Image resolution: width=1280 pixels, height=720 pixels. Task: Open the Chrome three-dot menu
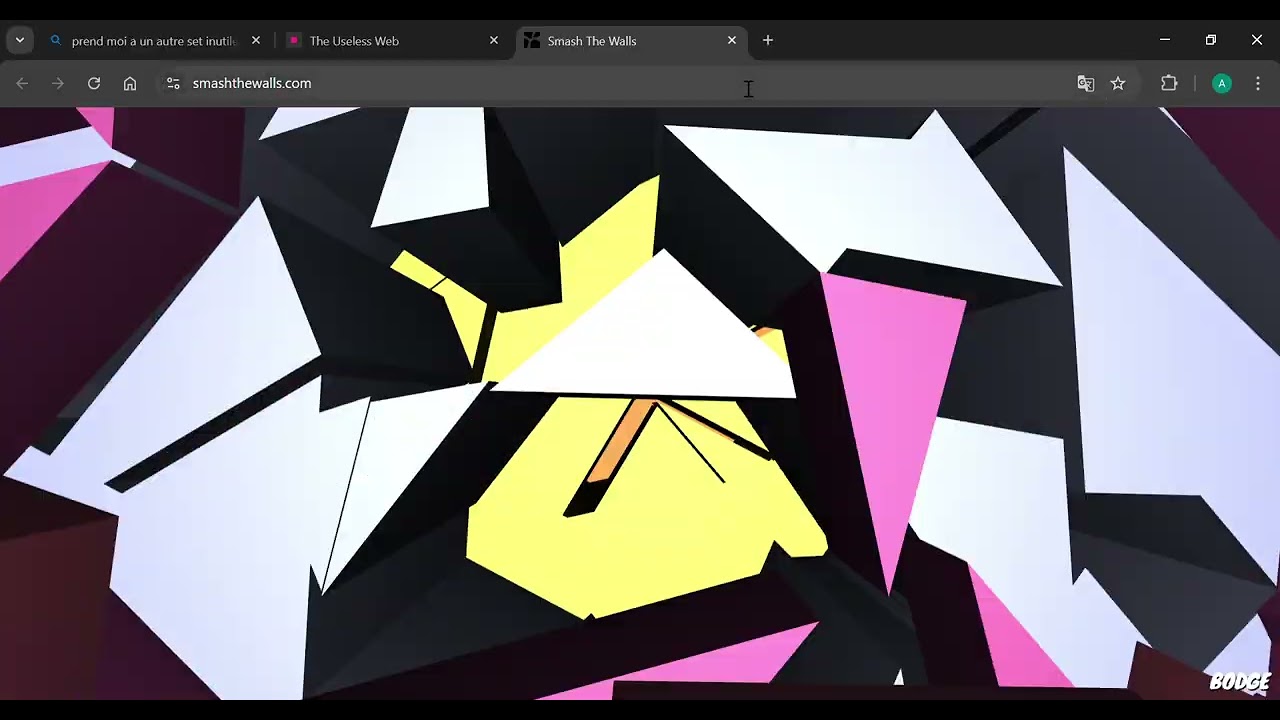[1258, 84]
